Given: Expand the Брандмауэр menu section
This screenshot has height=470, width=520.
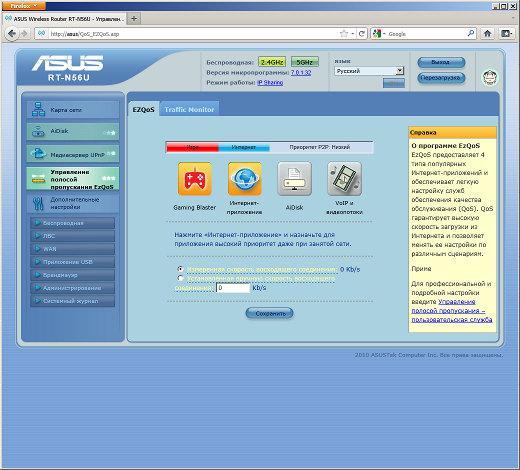Looking at the screenshot, I should click(73, 275).
